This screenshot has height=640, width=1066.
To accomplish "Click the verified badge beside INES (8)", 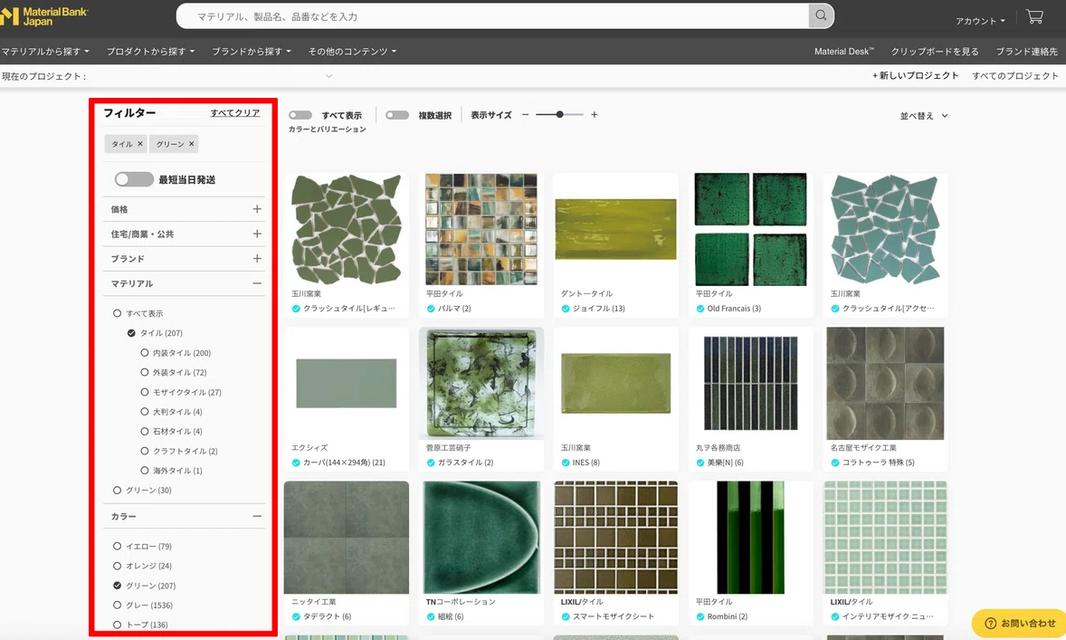I will coord(565,463).
